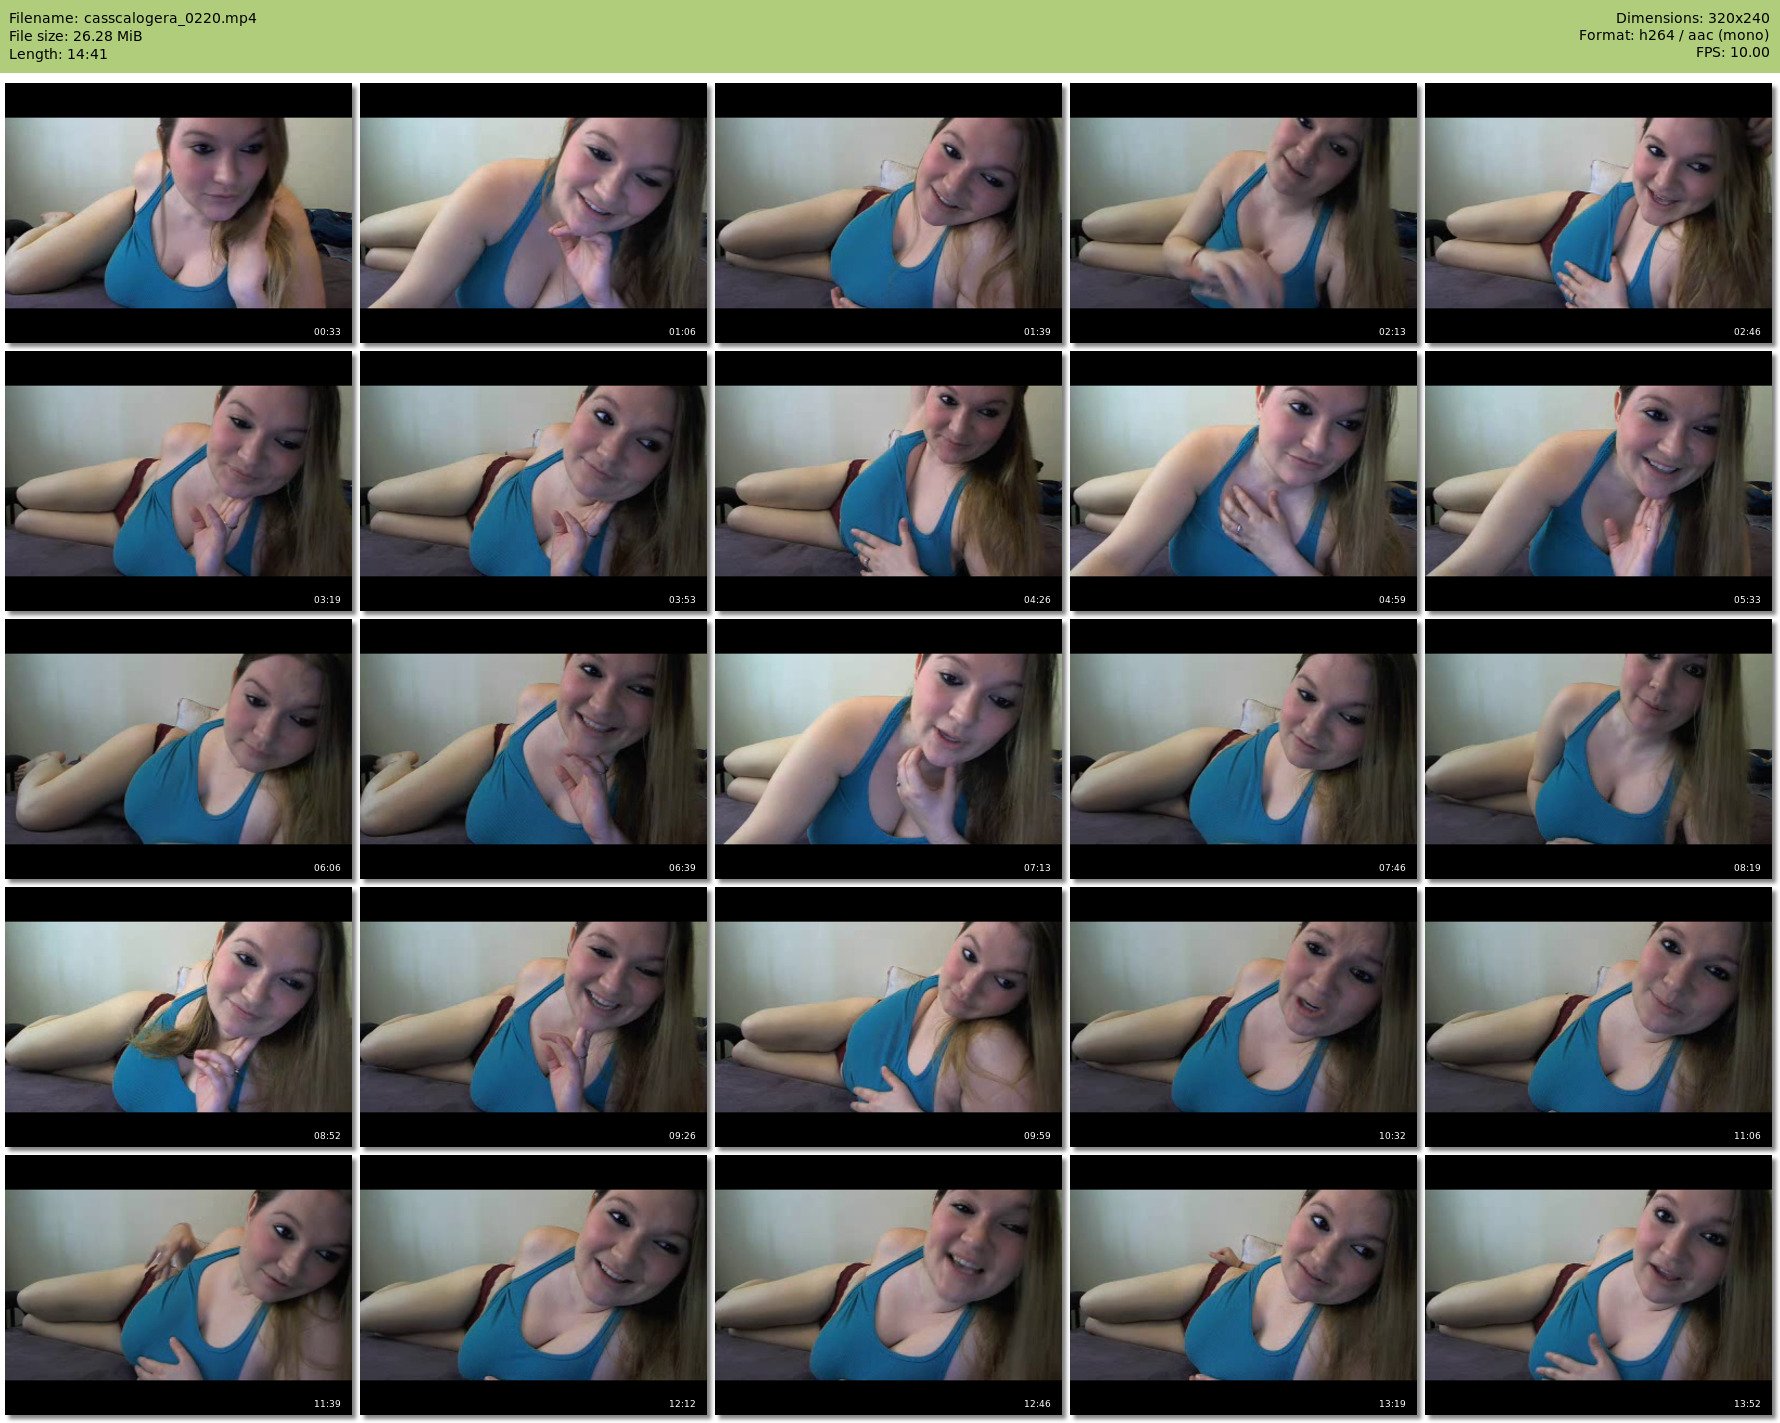Open the thumbnail stamped 04:59
Screen dimensions: 1780x1423
point(1244,481)
